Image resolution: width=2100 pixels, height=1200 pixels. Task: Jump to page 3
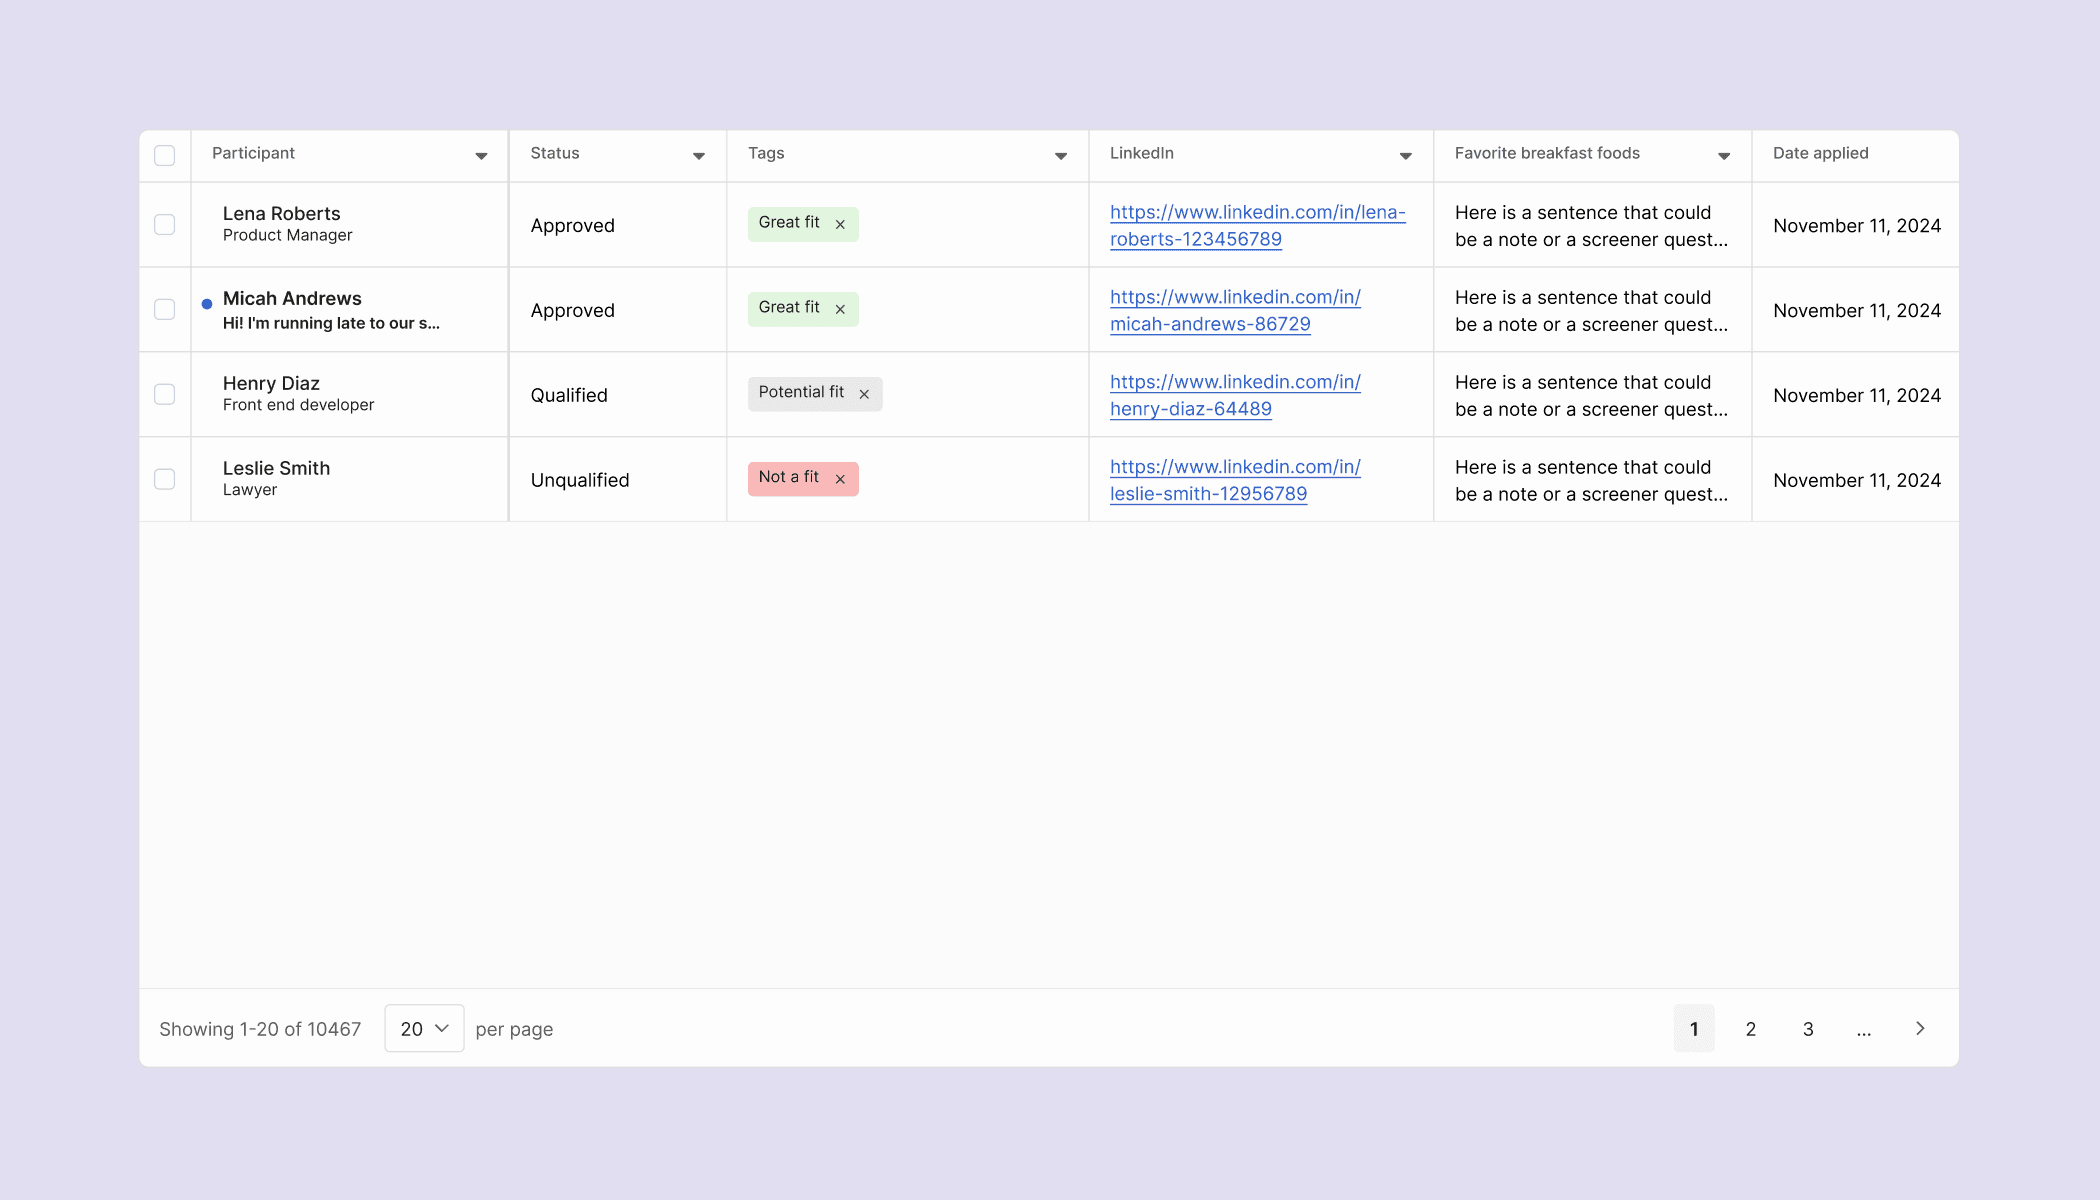pos(1808,1028)
